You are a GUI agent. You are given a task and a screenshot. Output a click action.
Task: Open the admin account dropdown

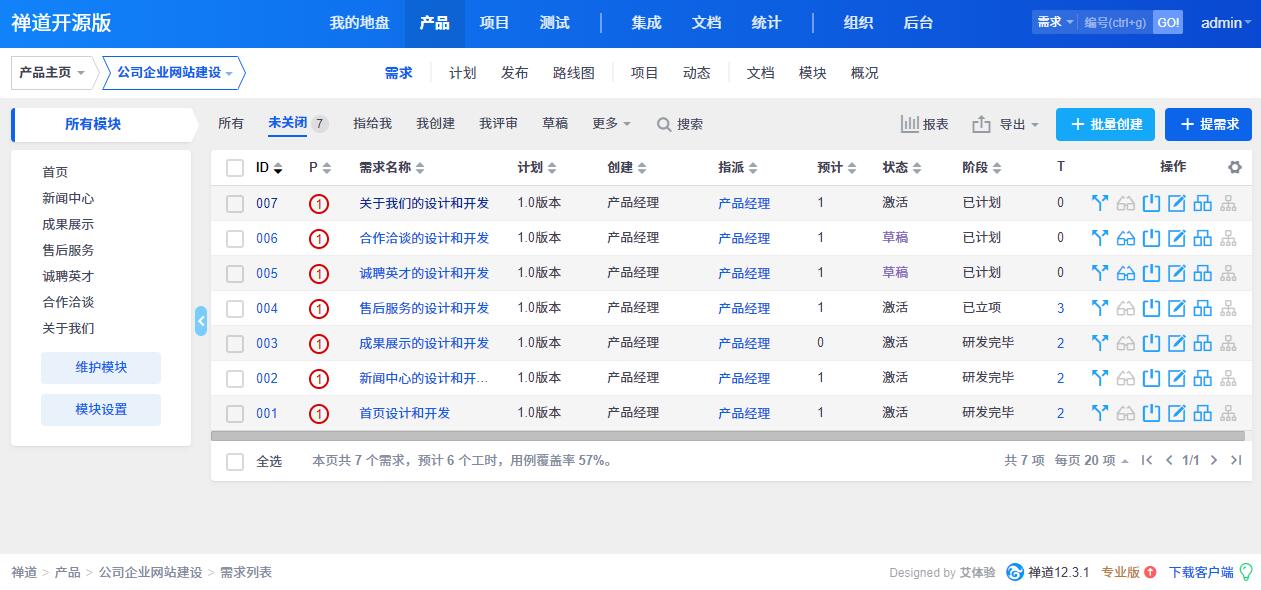1223,22
